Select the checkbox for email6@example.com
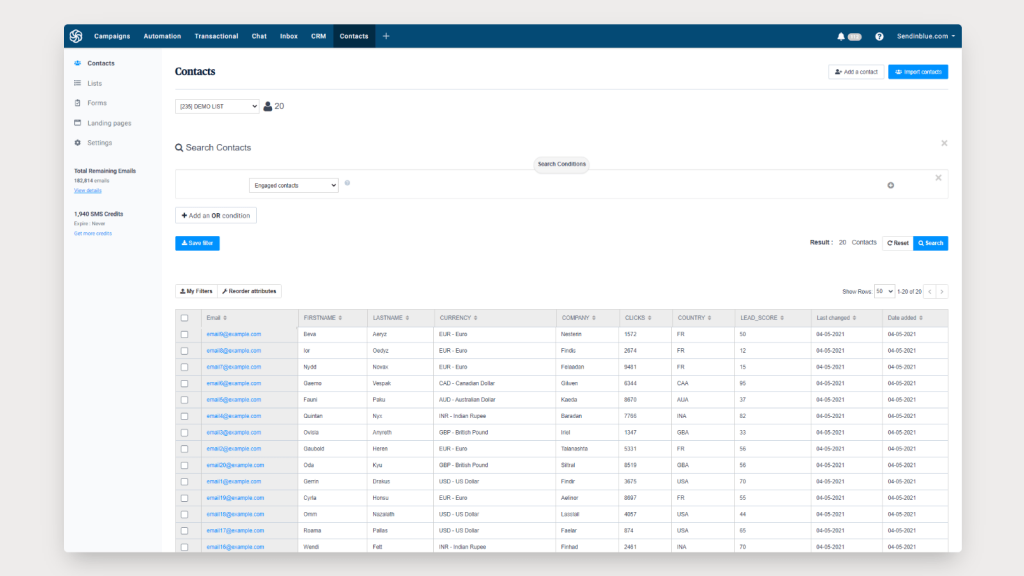The image size is (1024, 576). click(x=185, y=383)
